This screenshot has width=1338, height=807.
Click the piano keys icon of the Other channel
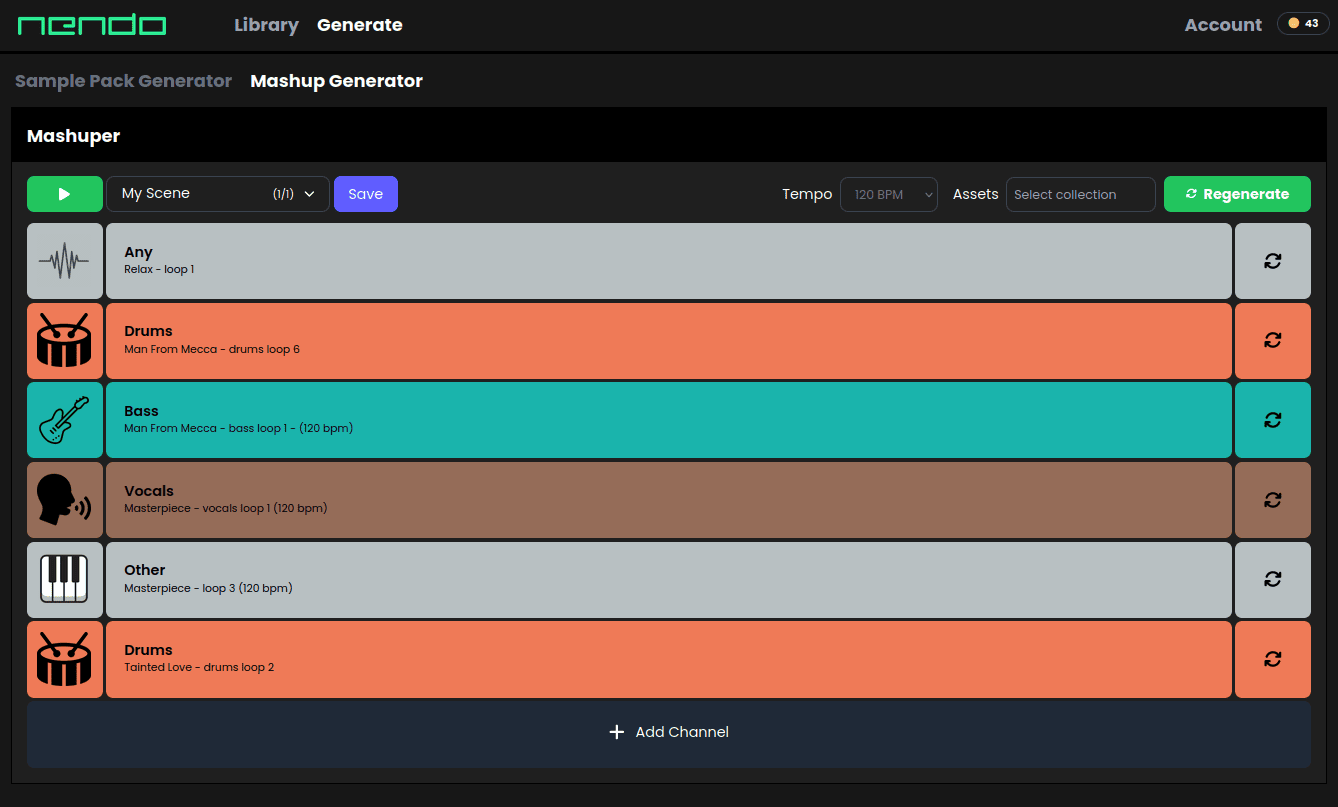coord(64,579)
